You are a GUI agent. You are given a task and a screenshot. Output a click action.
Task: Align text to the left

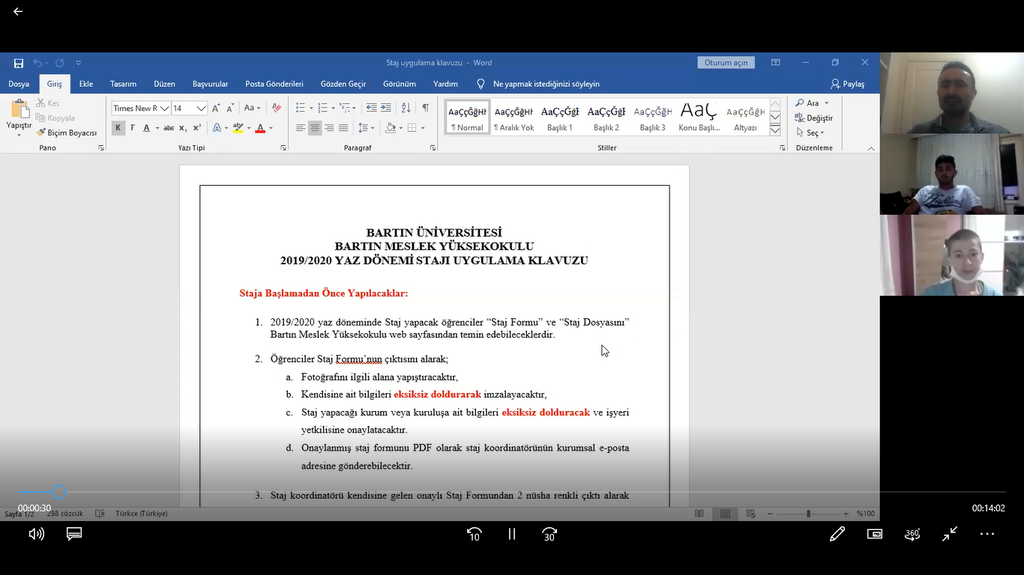300,128
